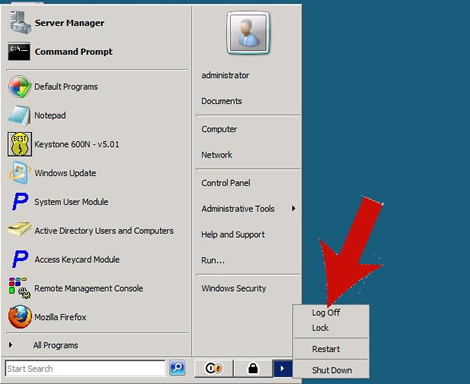Click the Mozilla Firefox icon

click(20, 317)
